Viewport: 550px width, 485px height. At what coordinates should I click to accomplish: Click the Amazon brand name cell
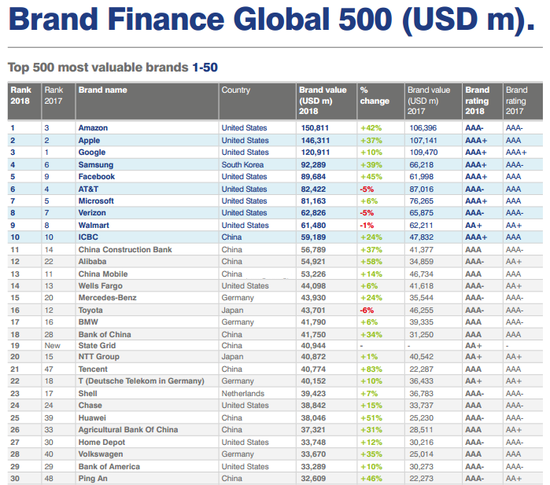pyautogui.click(x=93, y=128)
